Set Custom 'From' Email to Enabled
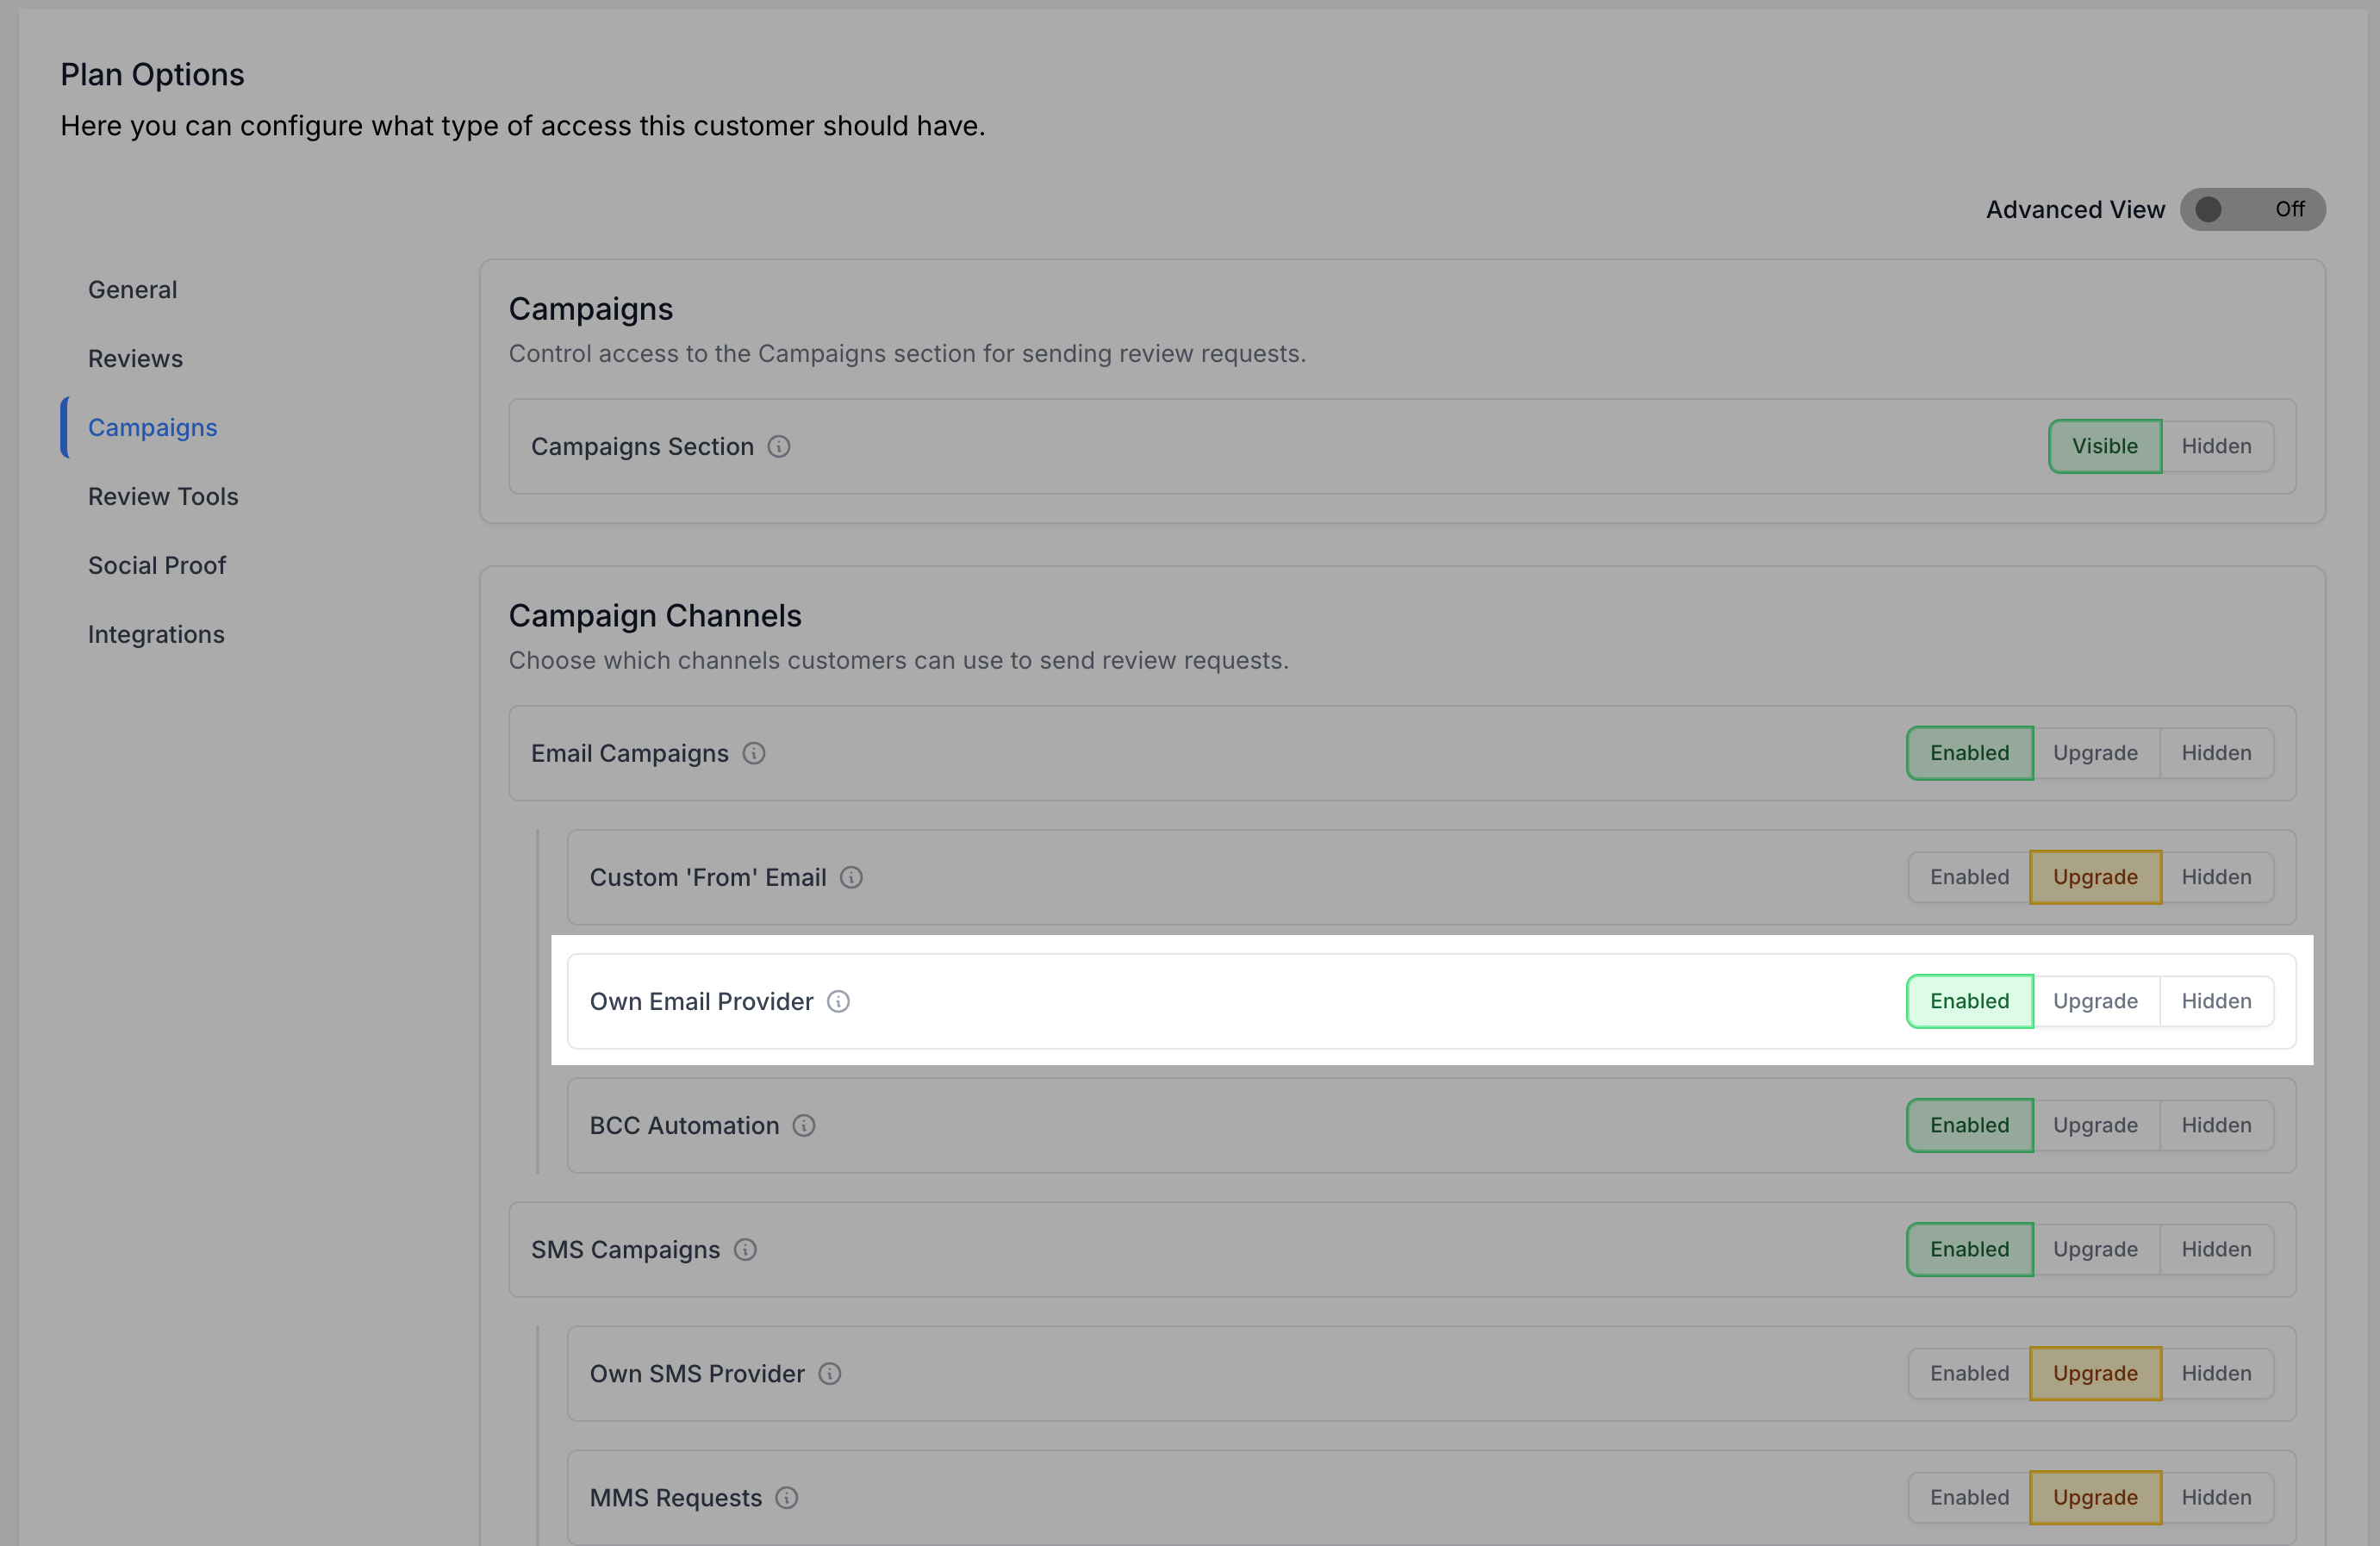 (1968, 877)
